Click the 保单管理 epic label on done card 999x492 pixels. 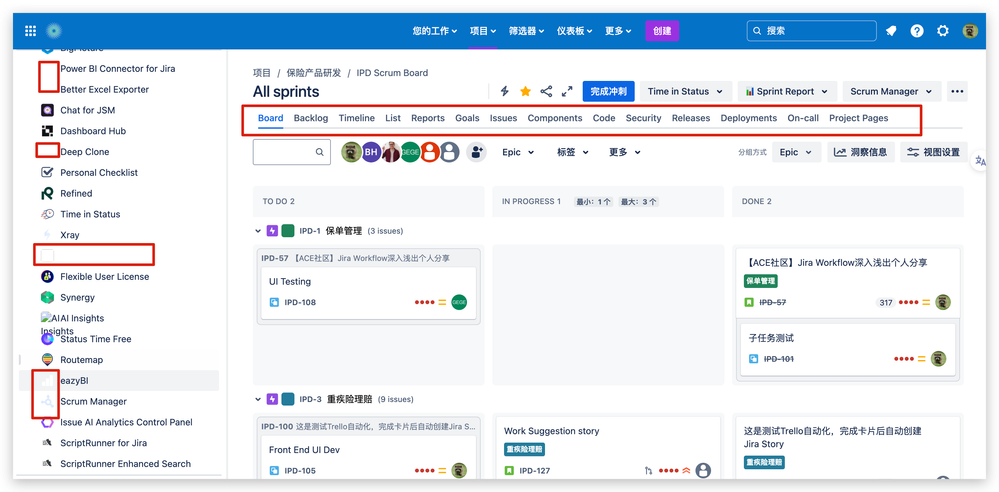pos(761,281)
